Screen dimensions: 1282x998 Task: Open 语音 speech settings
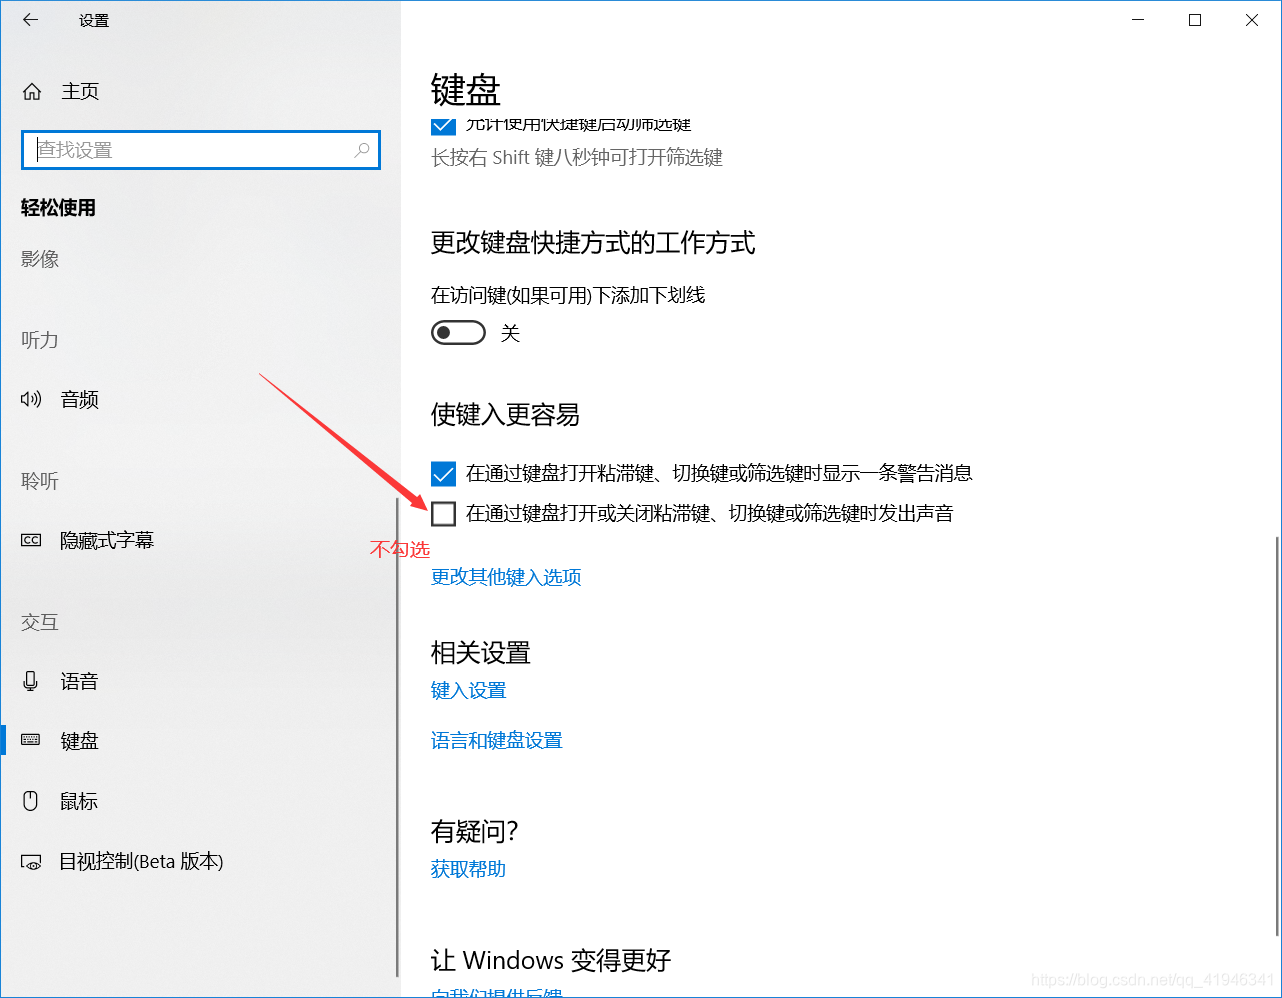(60, 682)
